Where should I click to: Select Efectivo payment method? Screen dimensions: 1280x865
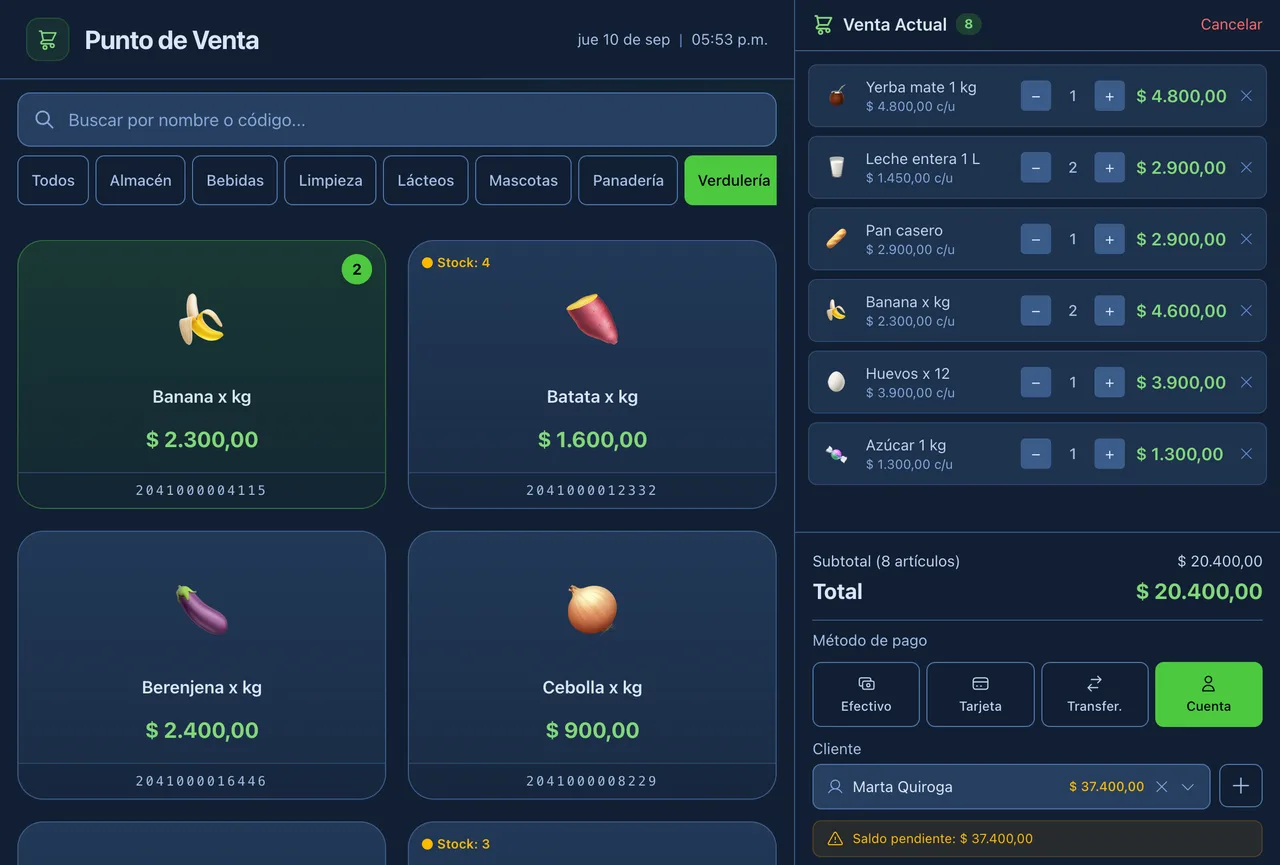click(866, 694)
